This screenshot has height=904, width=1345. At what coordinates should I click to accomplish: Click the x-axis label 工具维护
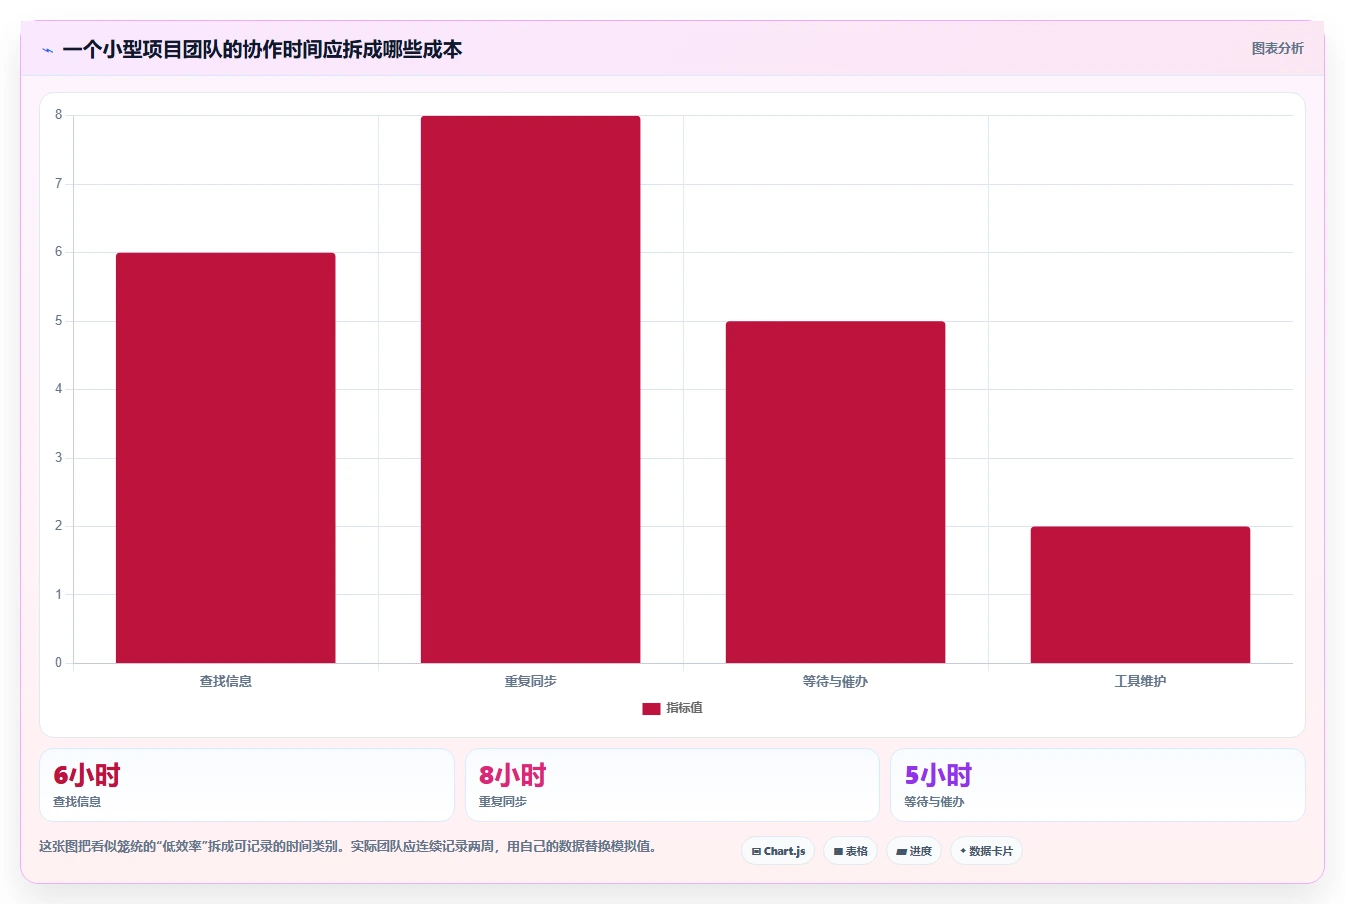point(1140,681)
